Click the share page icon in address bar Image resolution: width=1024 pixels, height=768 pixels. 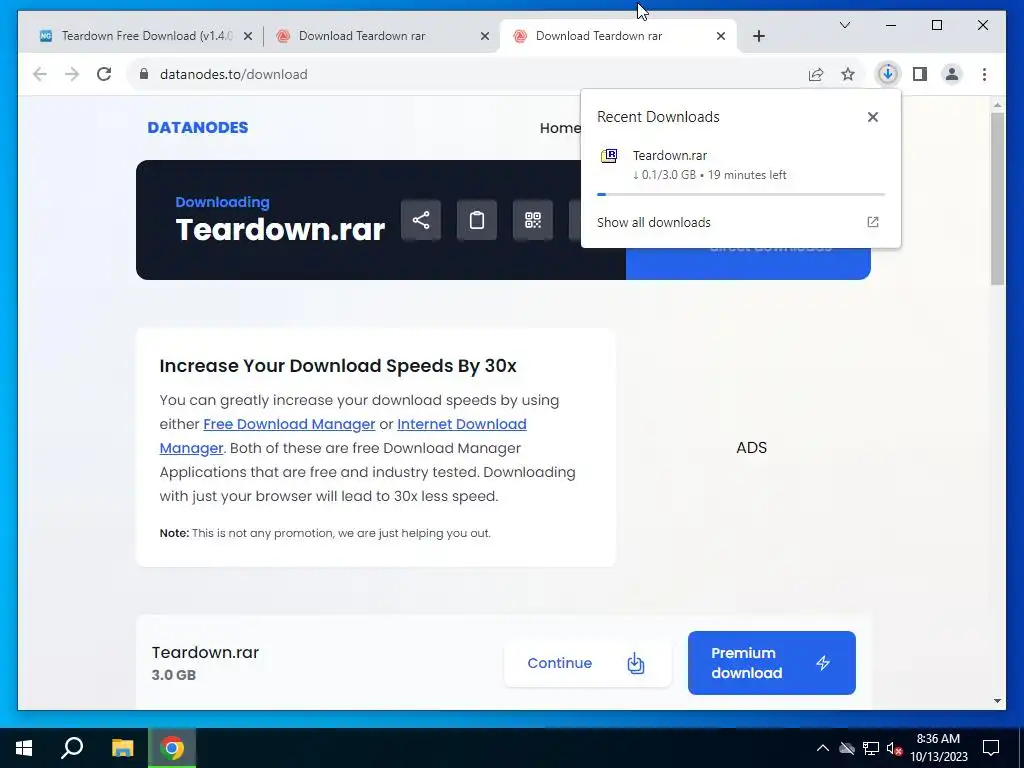tap(816, 74)
